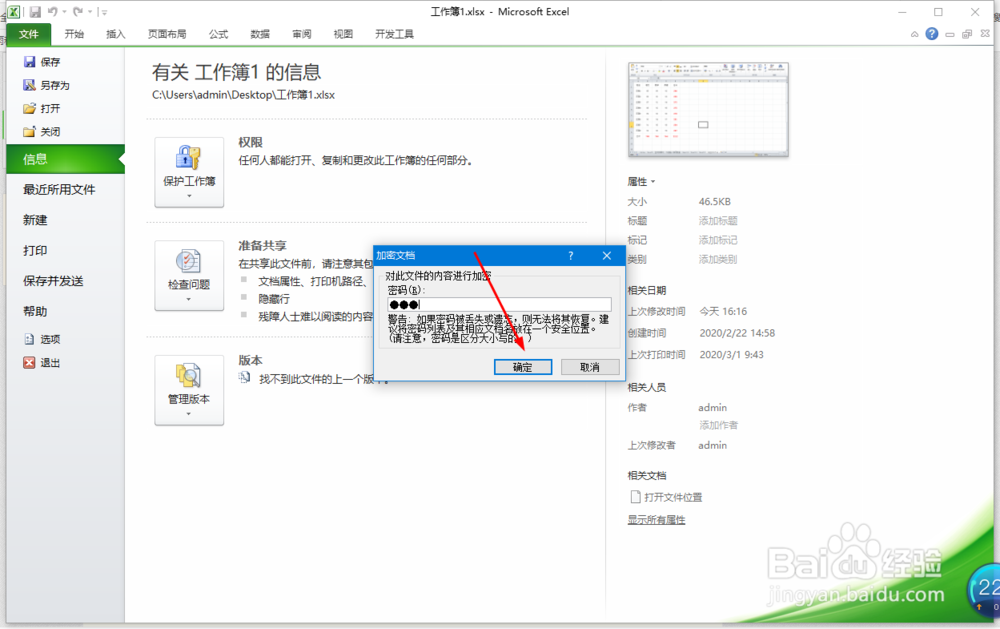Viewport: 1000px width, 629px height.
Task: Choose 打开 in the backstage menu
Action: coord(41,108)
